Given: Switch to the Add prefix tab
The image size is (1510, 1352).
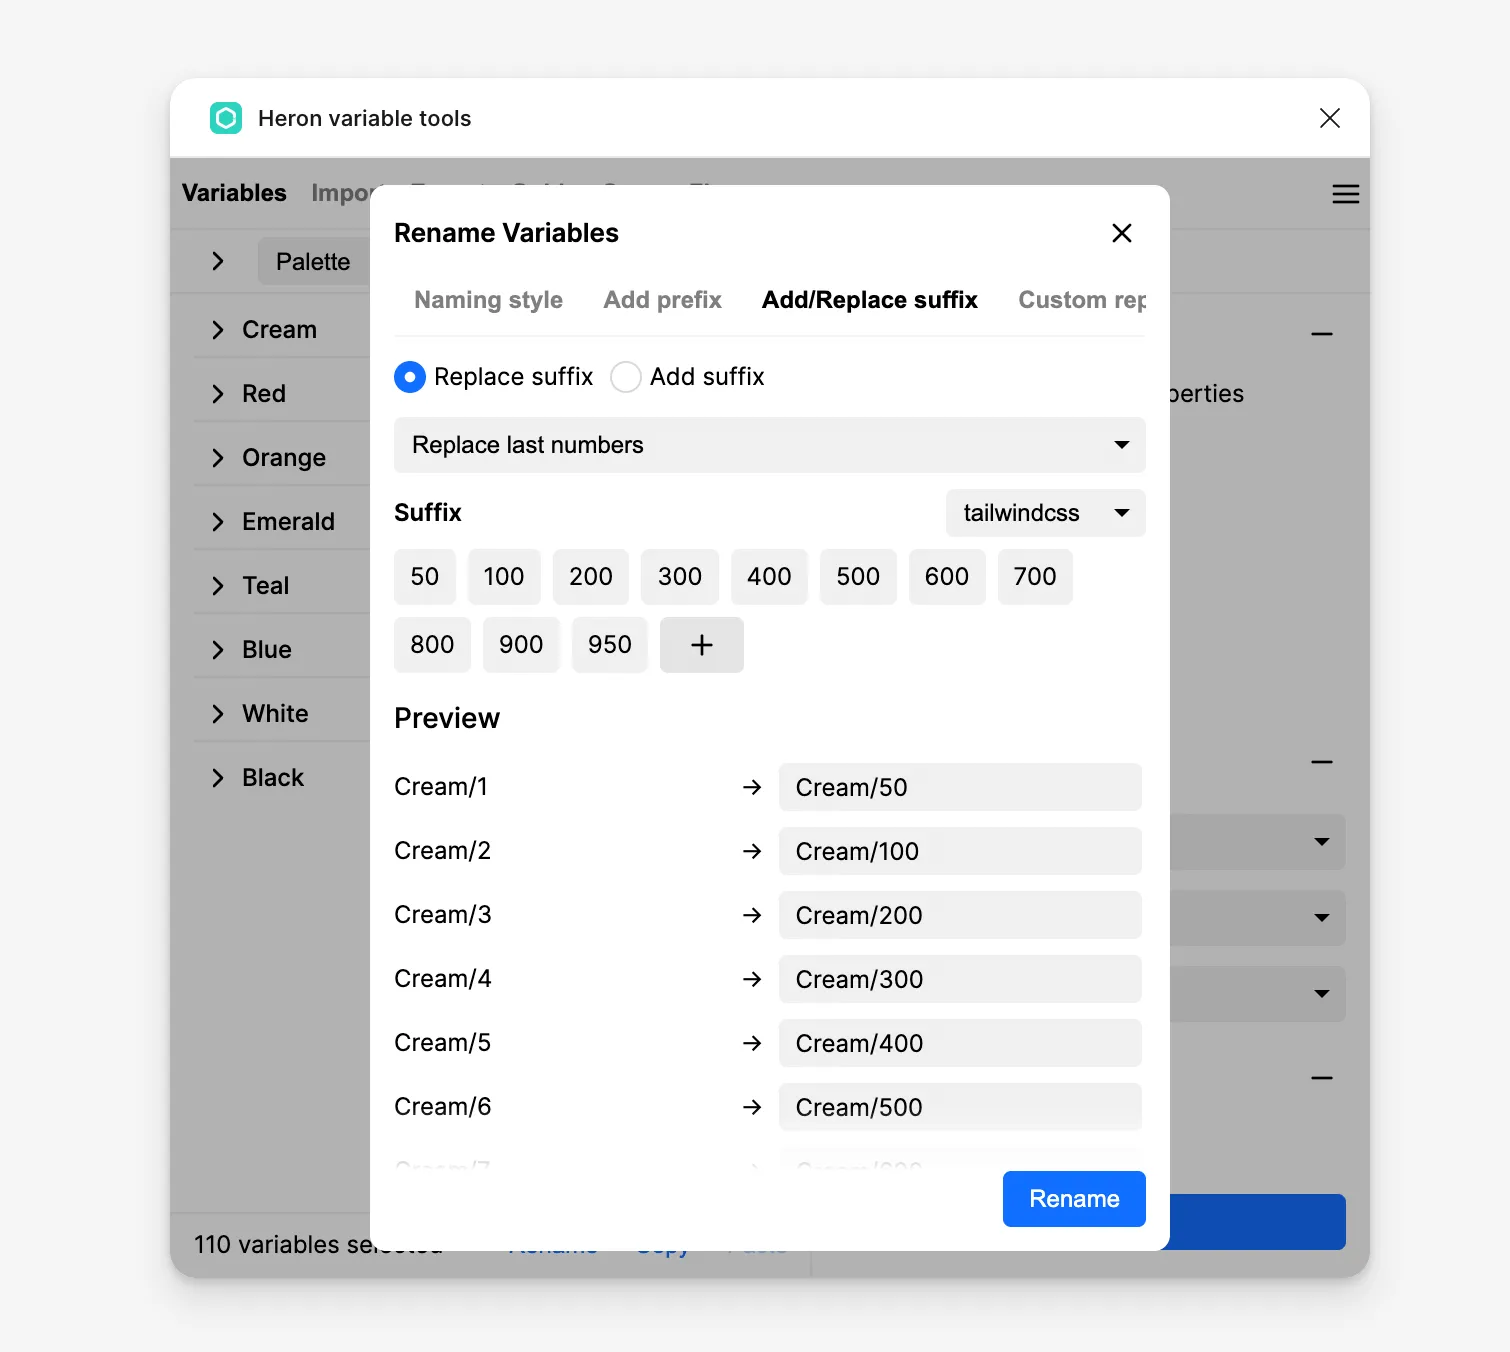Looking at the screenshot, I should 662,300.
